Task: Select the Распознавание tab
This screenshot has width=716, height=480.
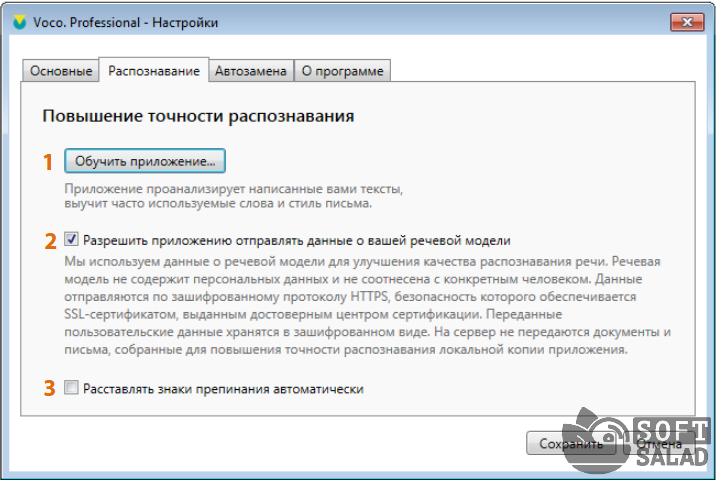Action: (154, 70)
